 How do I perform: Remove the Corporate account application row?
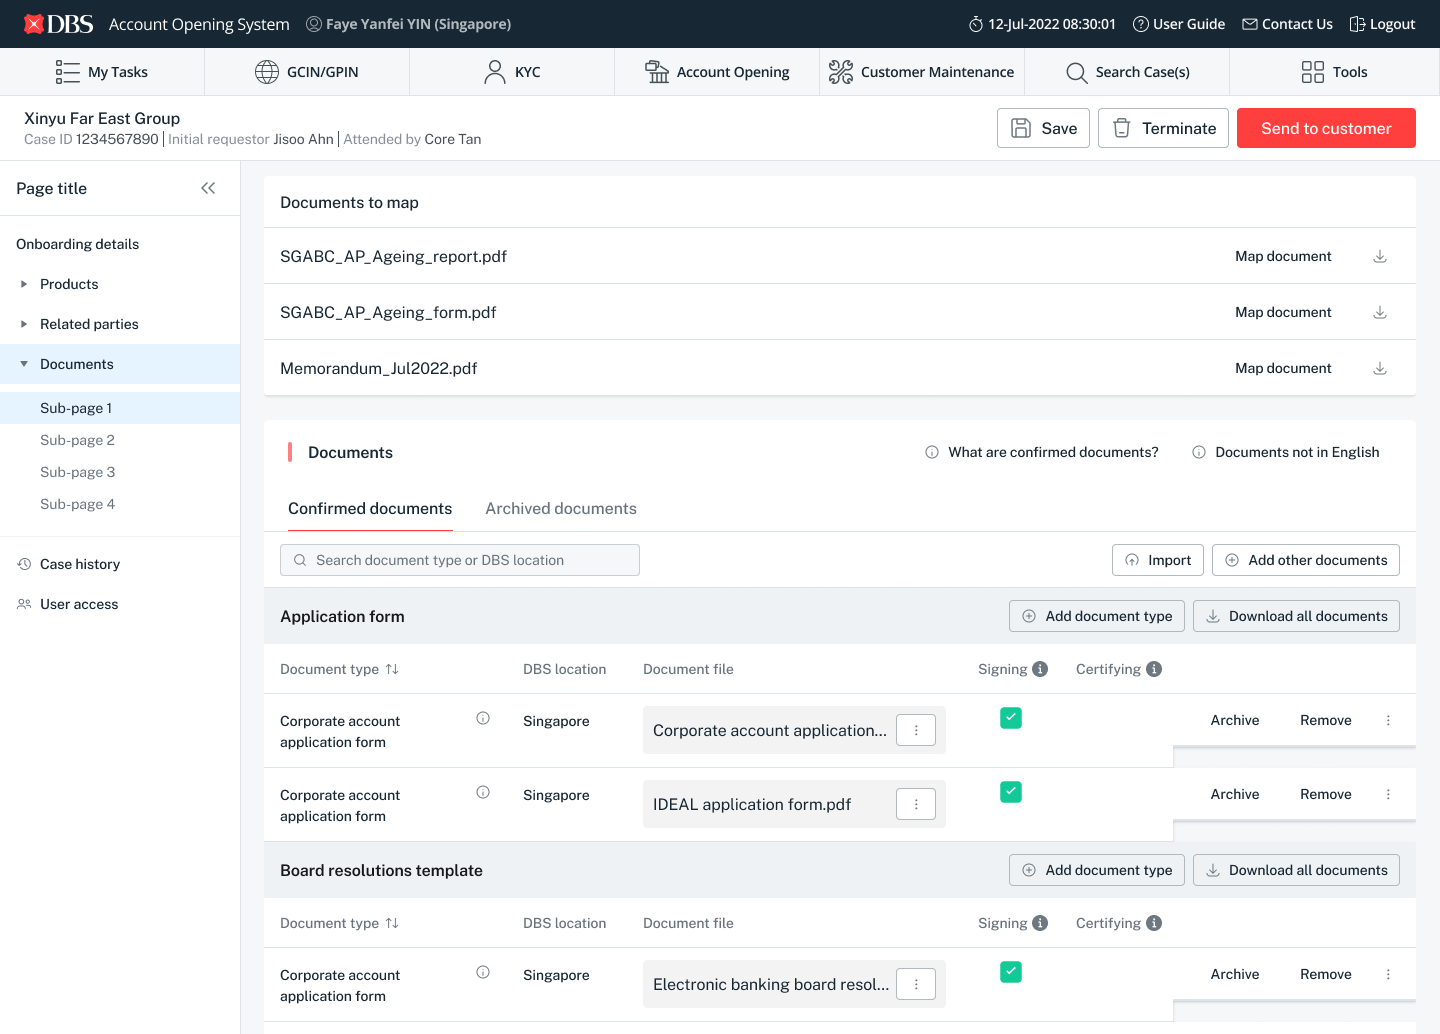click(x=1326, y=720)
